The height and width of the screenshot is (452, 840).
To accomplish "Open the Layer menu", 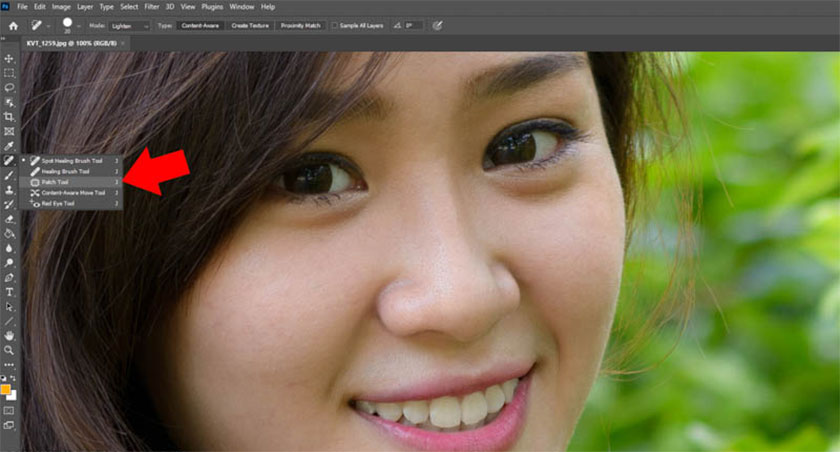I will click(x=85, y=7).
